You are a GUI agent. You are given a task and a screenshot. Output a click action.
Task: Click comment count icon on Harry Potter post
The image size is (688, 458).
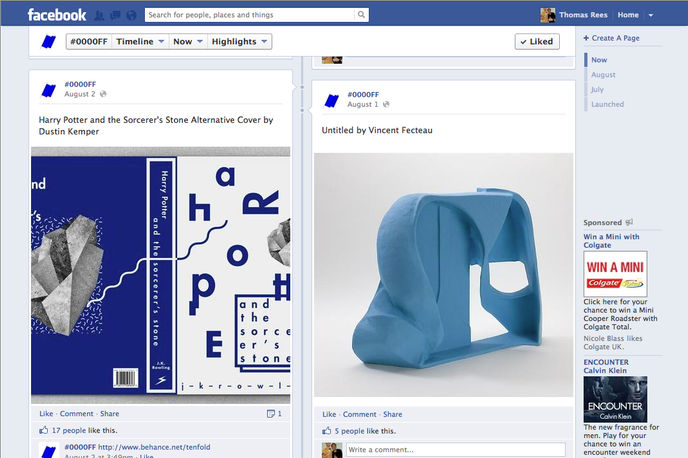click(x=273, y=414)
